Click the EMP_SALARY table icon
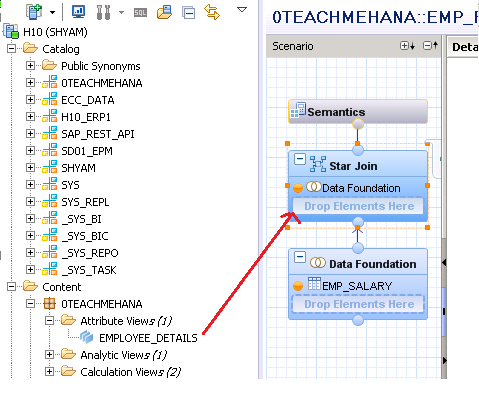 click(314, 284)
